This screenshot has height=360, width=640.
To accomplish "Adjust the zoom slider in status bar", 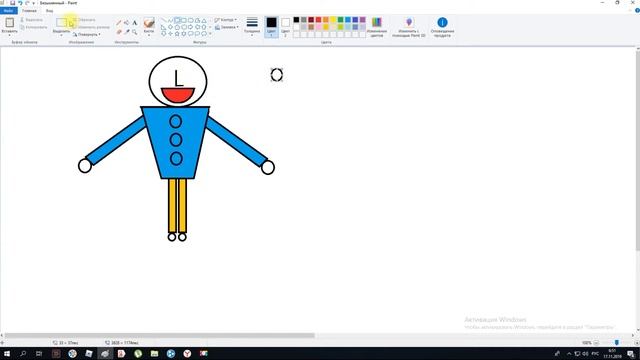I will [x=617, y=343].
